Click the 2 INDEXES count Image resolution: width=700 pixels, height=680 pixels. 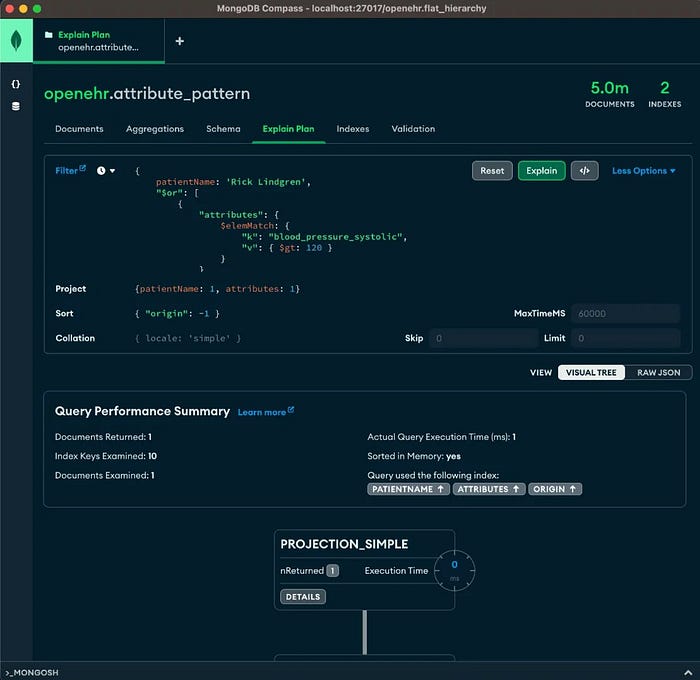click(x=665, y=94)
